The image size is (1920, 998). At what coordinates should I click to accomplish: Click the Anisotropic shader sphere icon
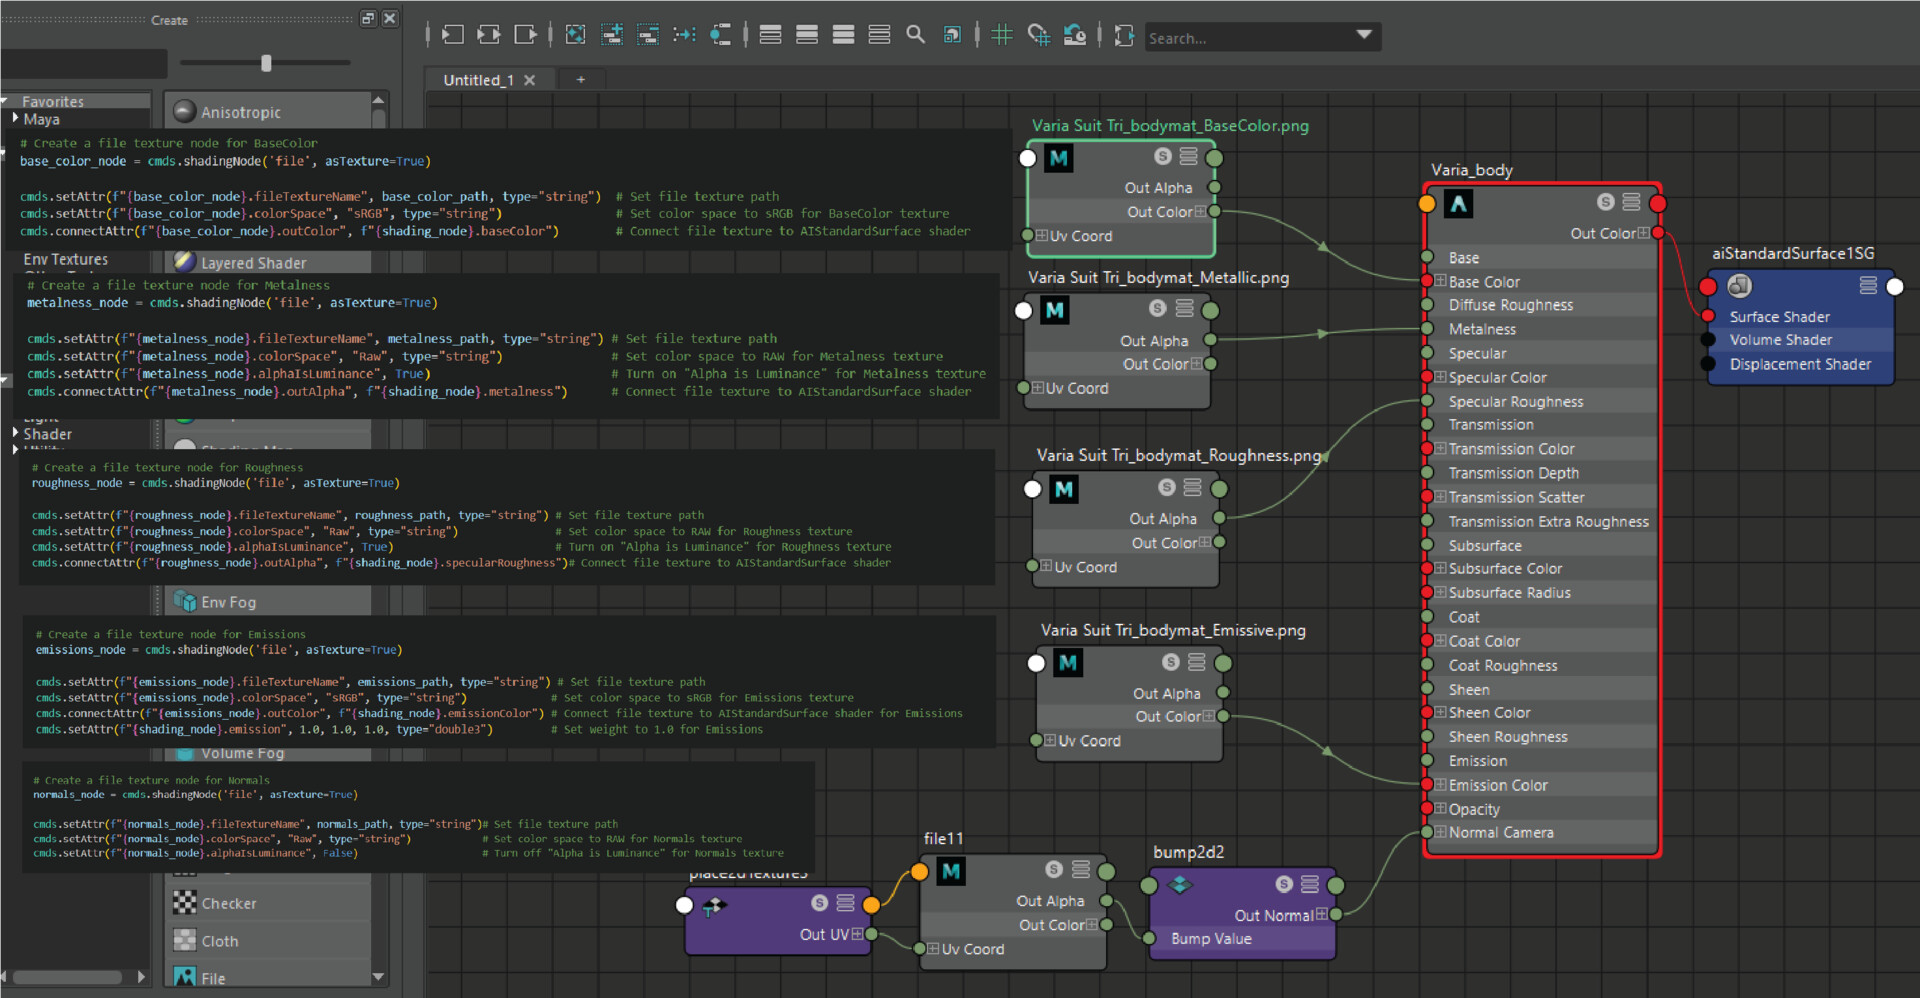coord(184,112)
